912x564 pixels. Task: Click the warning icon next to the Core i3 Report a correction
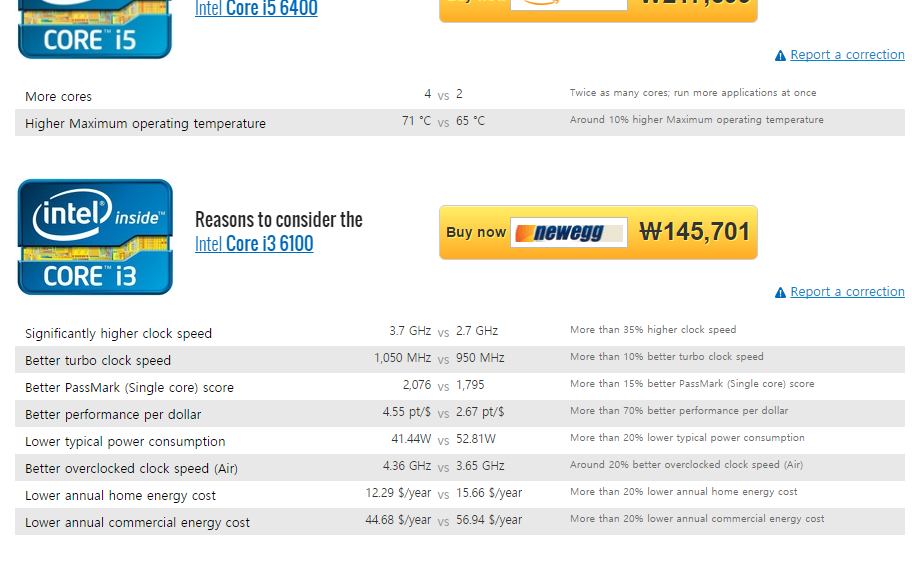coord(781,292)
